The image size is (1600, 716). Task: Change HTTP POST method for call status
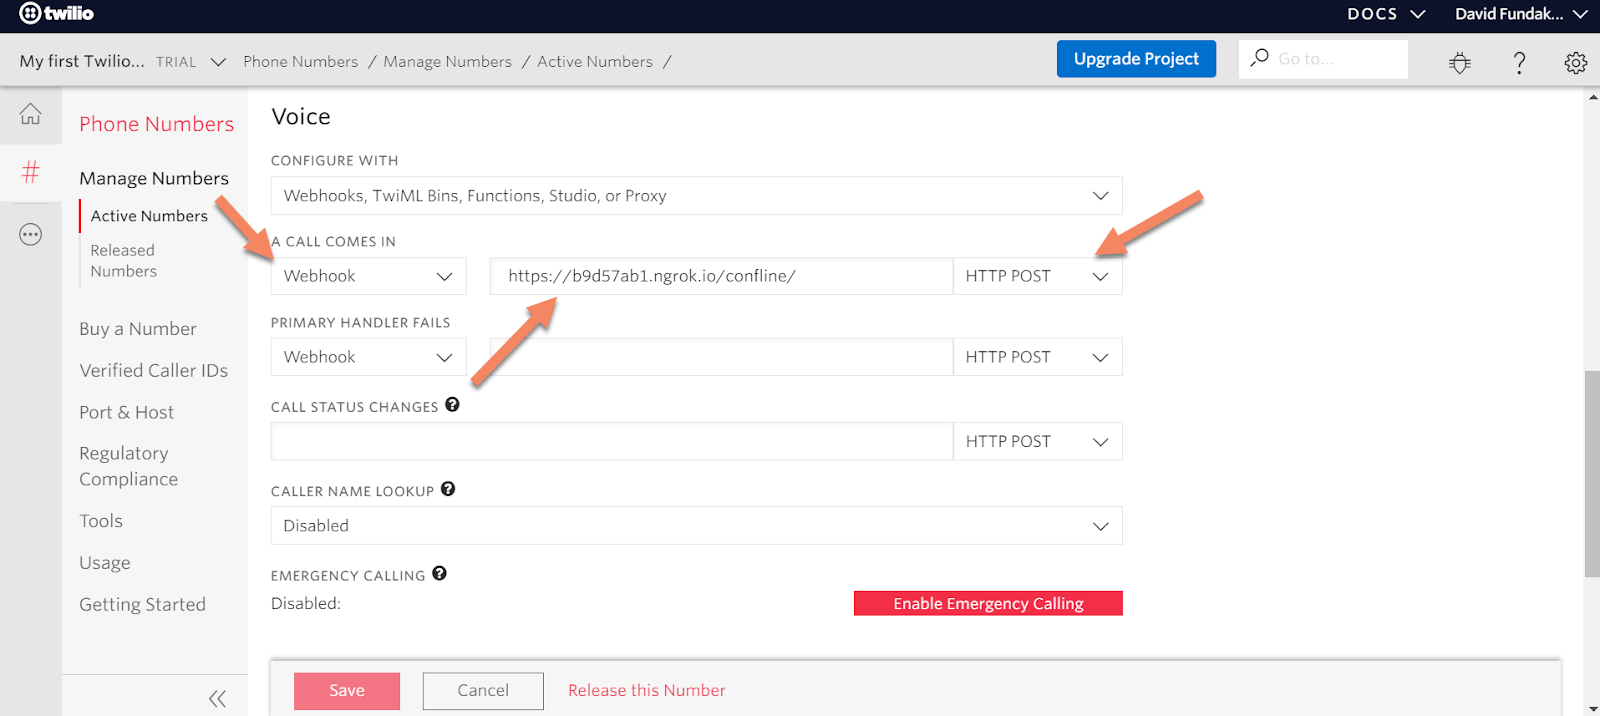coord(1037,441)
